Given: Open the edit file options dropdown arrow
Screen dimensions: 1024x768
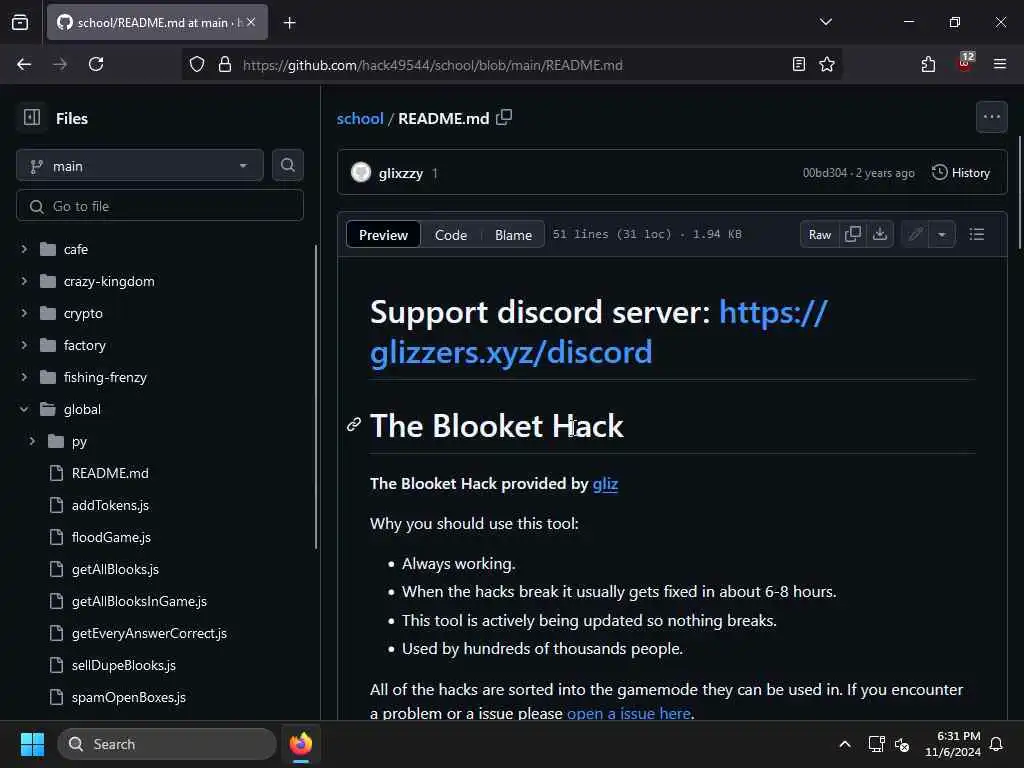Looking at the screenshot, I should (942, 234).
